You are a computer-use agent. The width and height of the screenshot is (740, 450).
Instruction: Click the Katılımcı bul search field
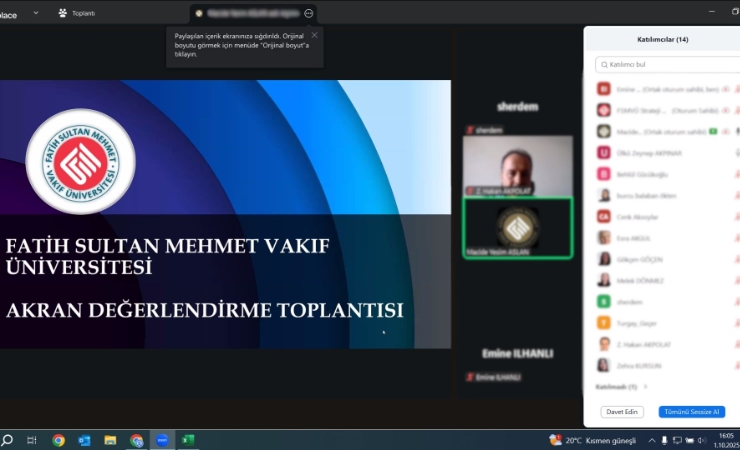pyautogui.click(x=667, y=64)
